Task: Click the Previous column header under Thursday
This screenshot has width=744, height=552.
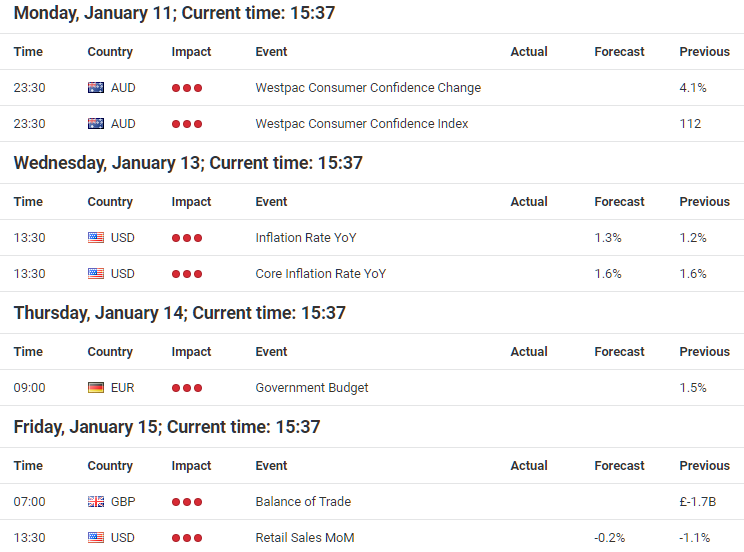Action: click(x=705, y=352)
